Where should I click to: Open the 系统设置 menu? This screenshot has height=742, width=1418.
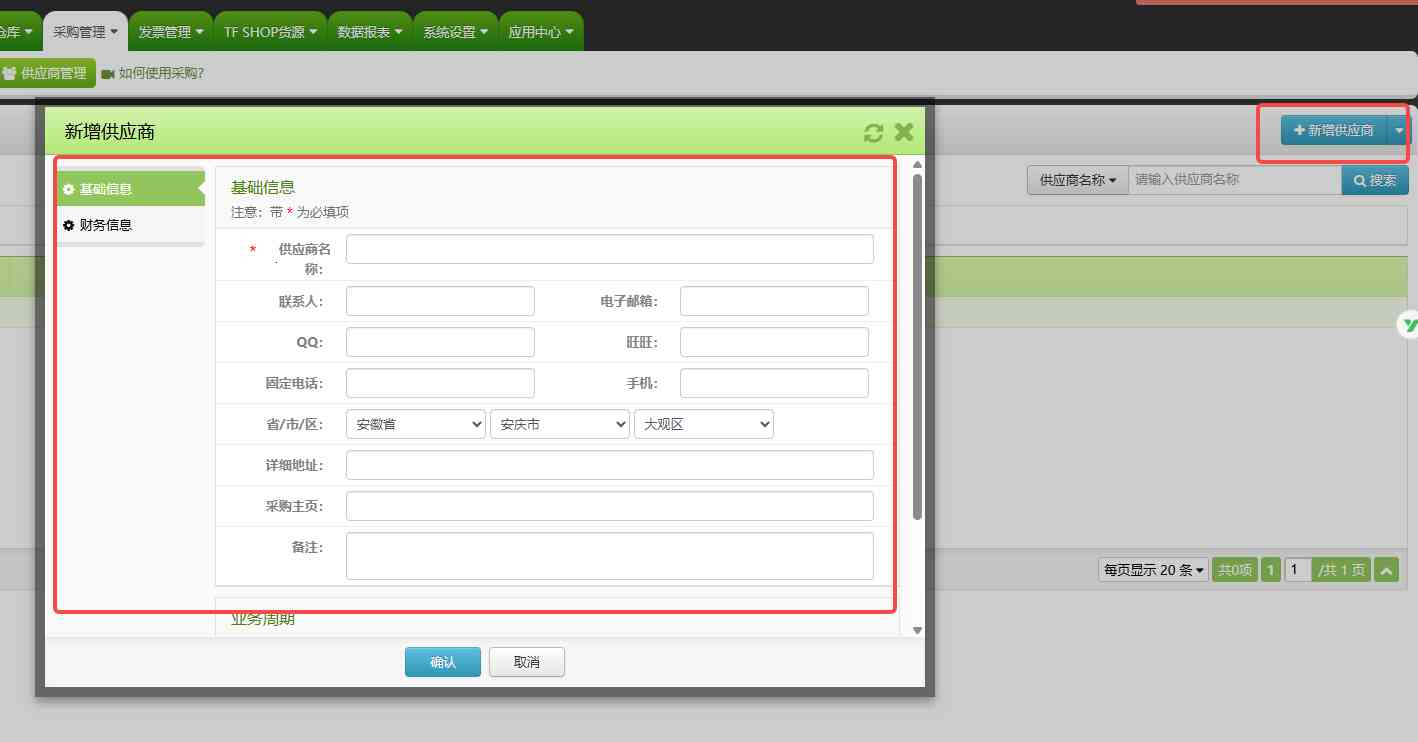point(454,30)
